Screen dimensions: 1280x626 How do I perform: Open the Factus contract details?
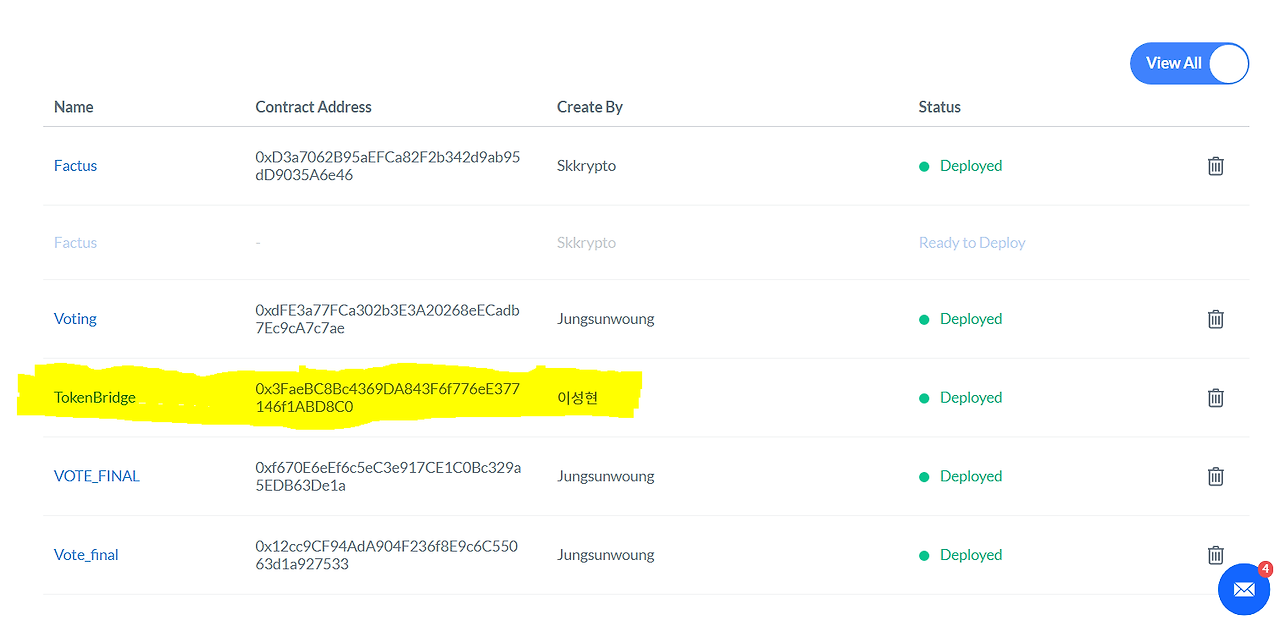click(x=75, y=166)
